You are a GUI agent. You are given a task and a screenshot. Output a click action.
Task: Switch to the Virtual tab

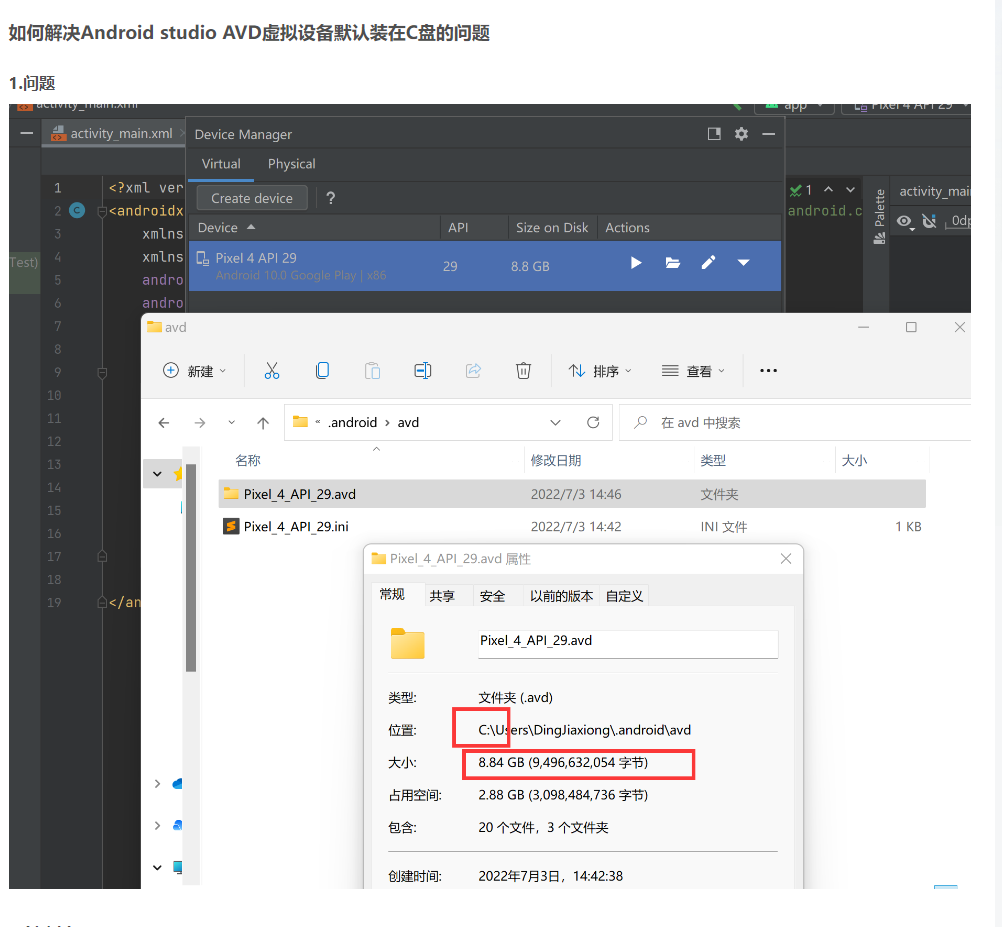221,164
